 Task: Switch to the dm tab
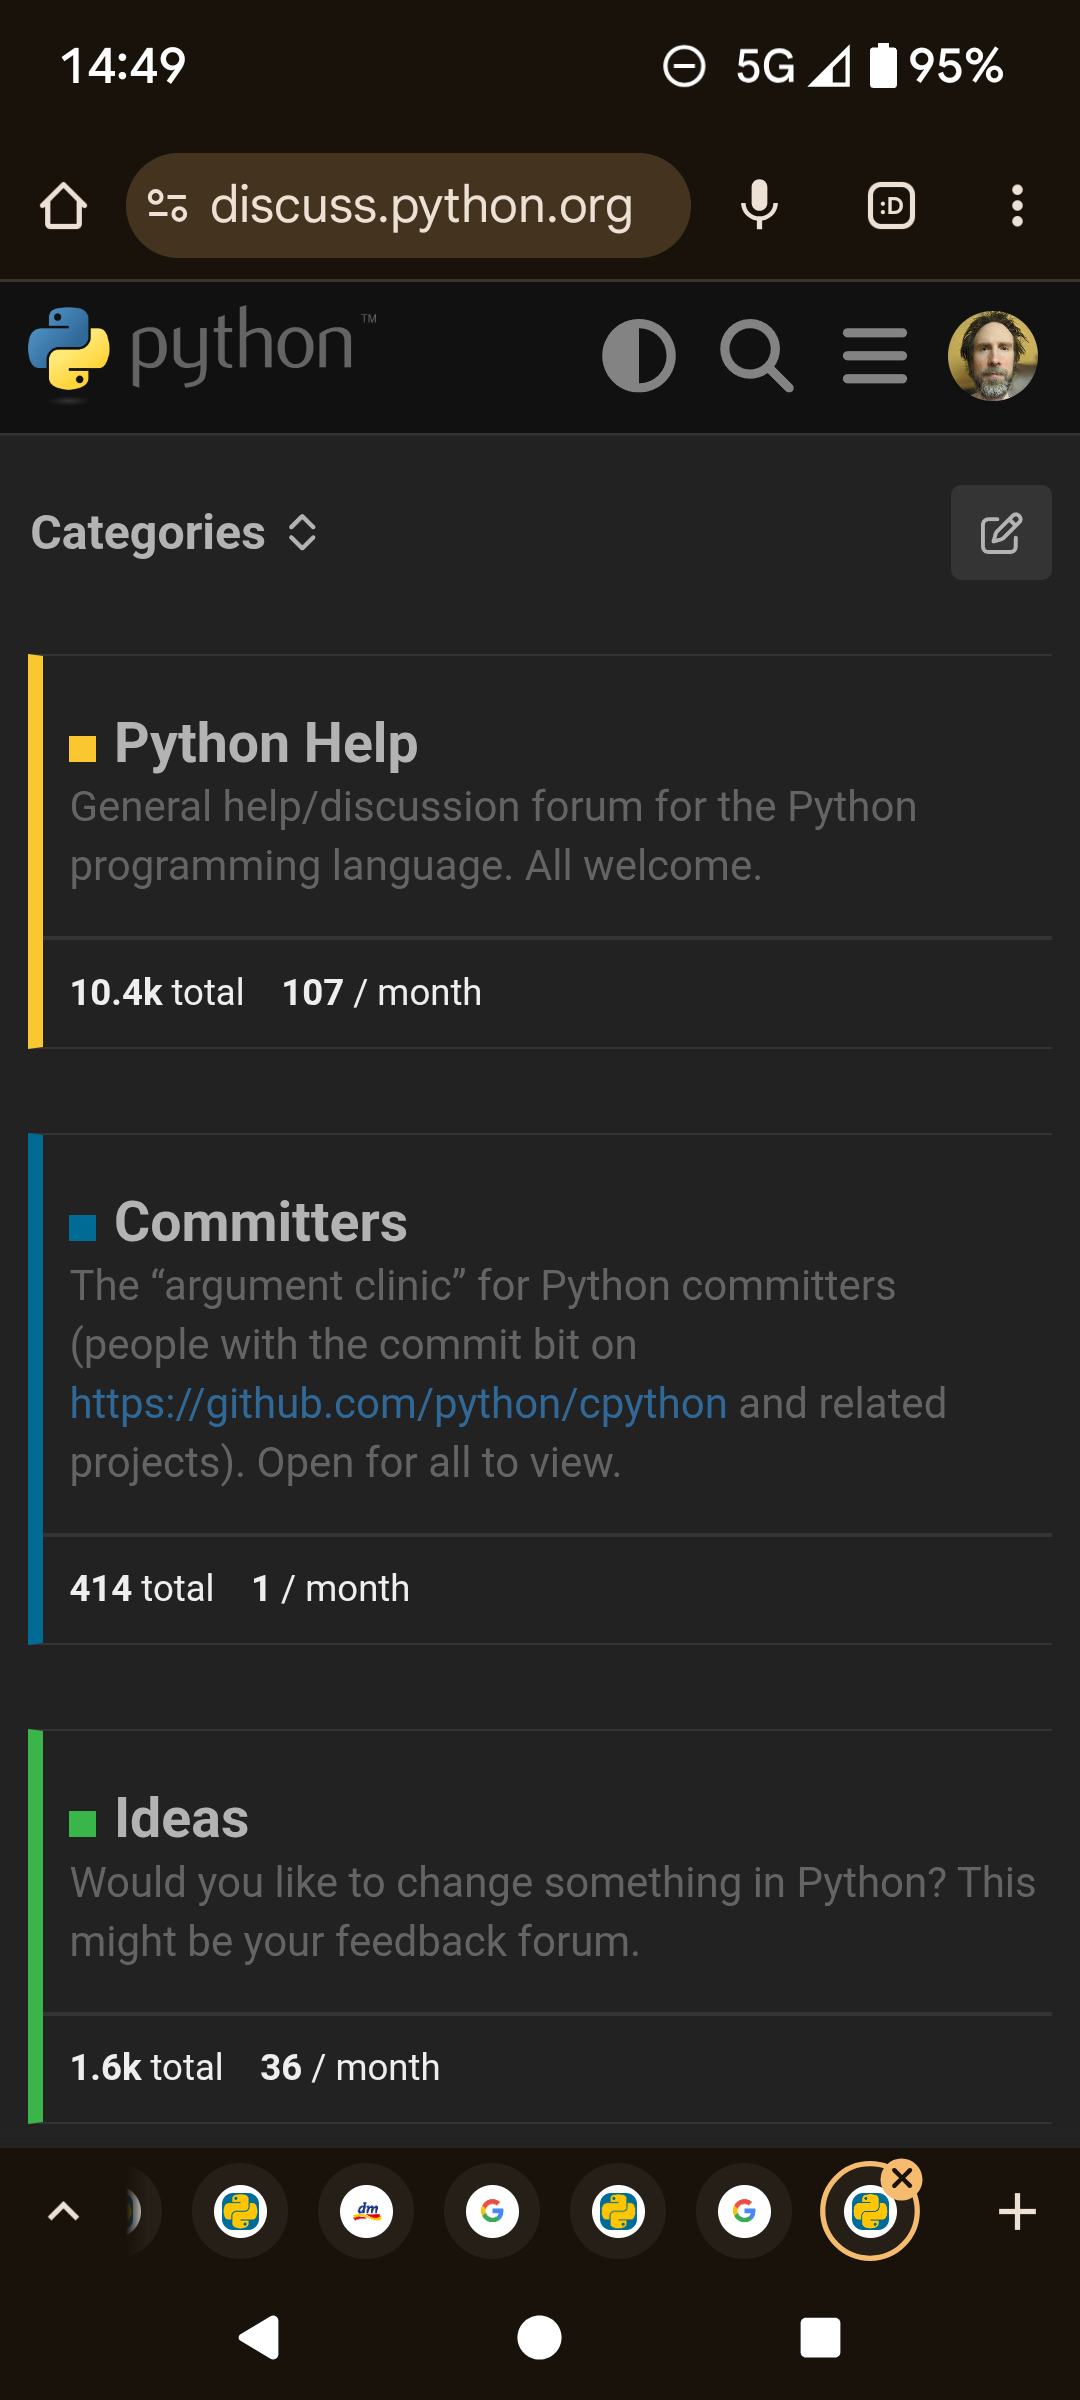click(366, 2212)
